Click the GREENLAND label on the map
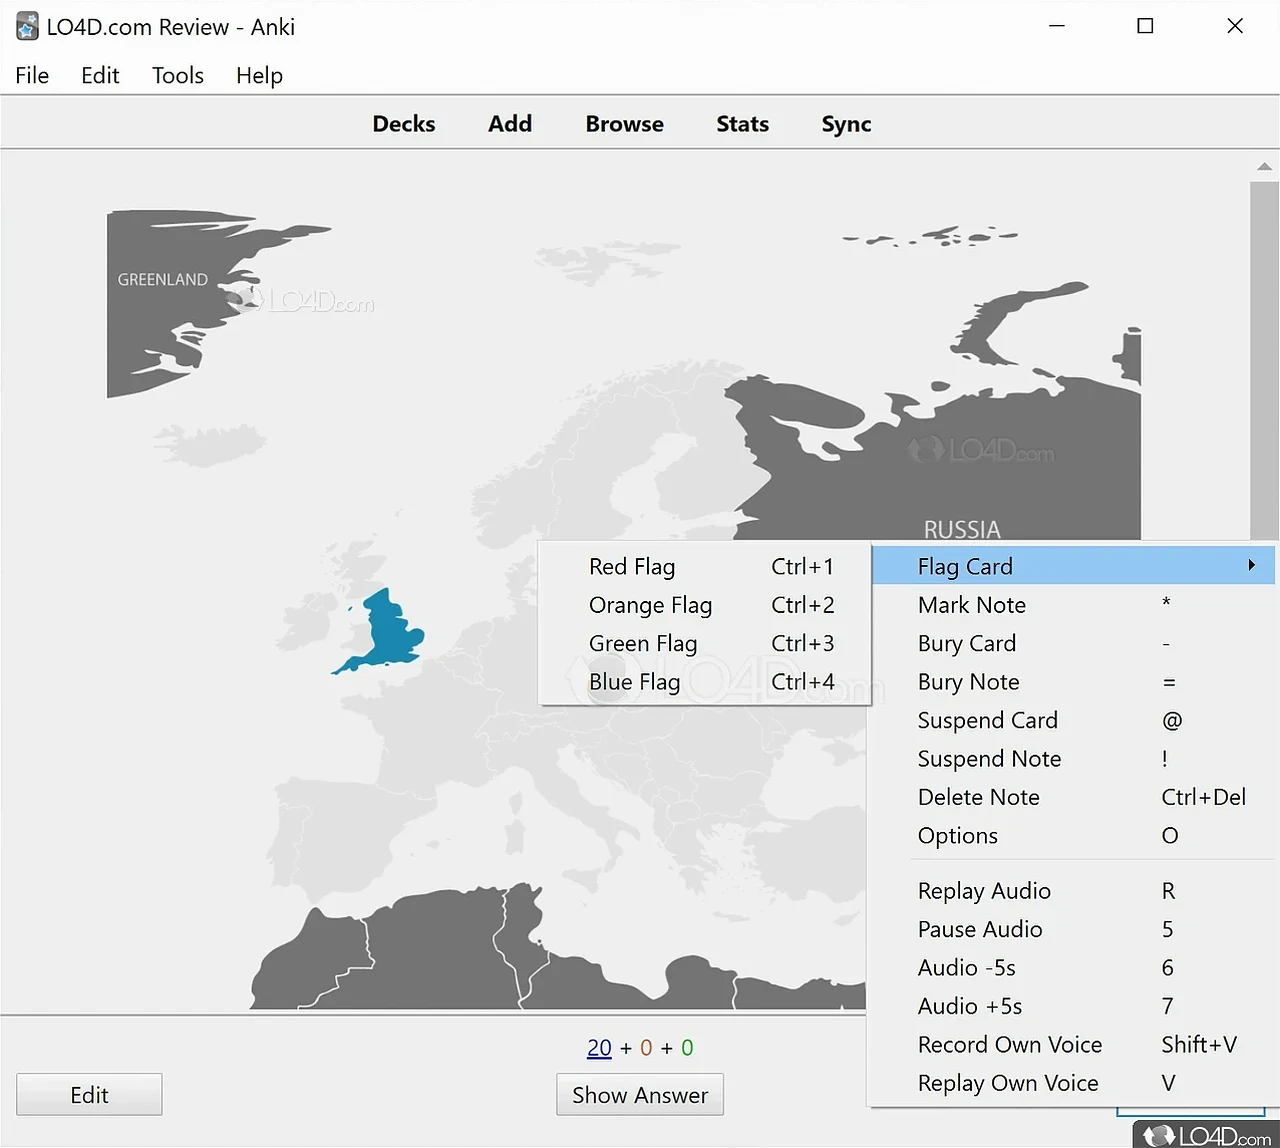Viewport: 1280px width, 1148px height. click(x=163, y=280)
